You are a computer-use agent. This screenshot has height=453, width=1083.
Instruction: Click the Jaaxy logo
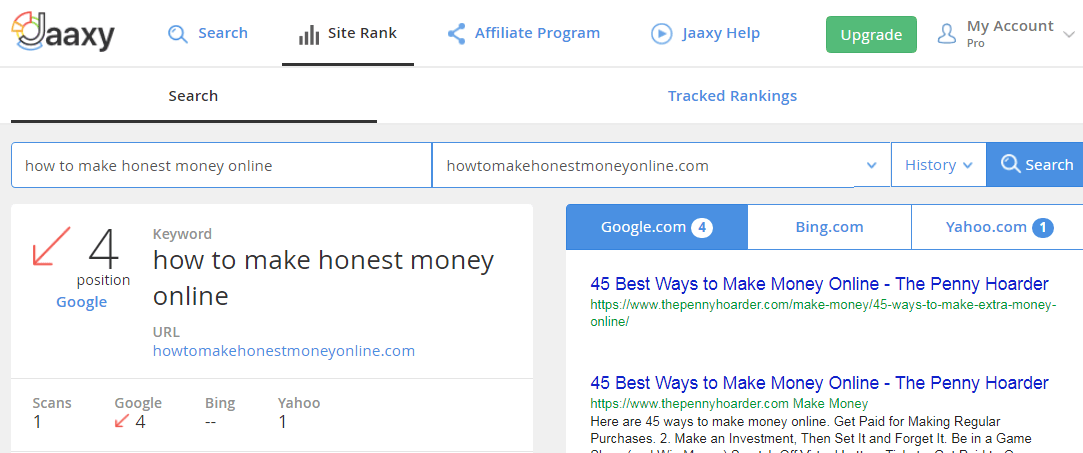(63, 32)
